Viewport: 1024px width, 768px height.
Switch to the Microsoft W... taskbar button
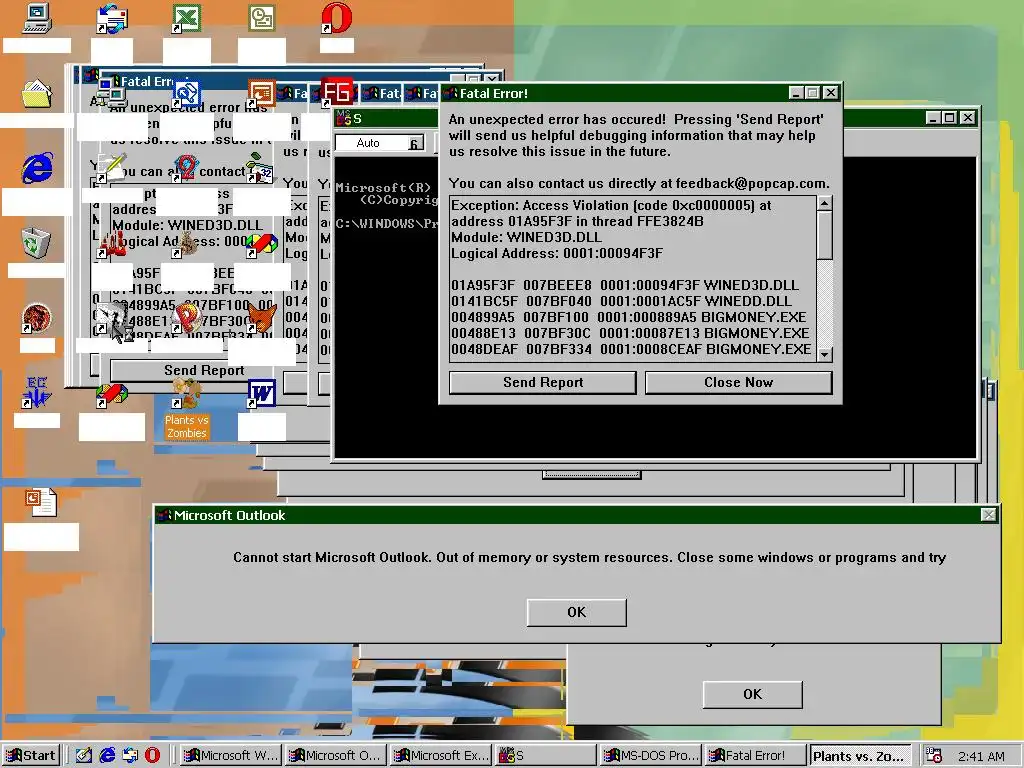click(x=231, y=756)
